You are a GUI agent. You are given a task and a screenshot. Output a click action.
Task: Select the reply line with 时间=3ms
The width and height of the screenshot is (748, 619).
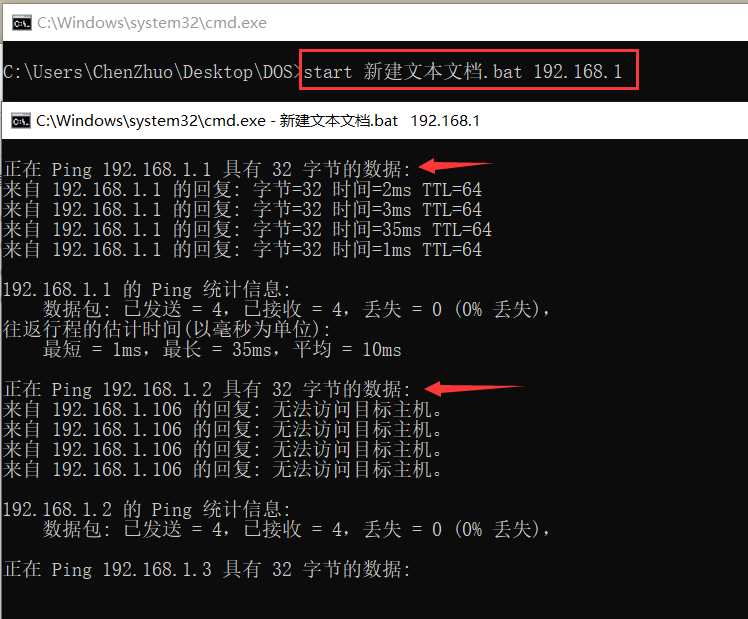pos(242,210)
